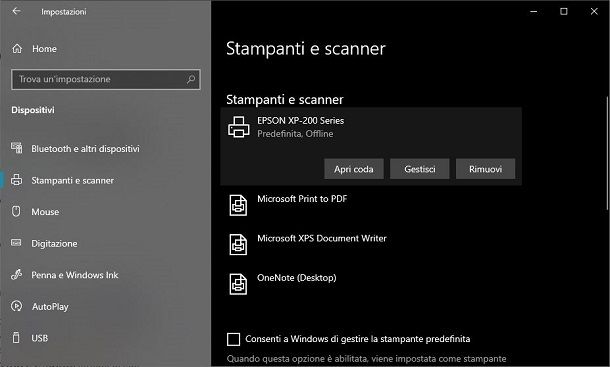Click the search magnifier icon
Image resolution: width=610 pixels, height=367 pixels.
click(191, 79)
